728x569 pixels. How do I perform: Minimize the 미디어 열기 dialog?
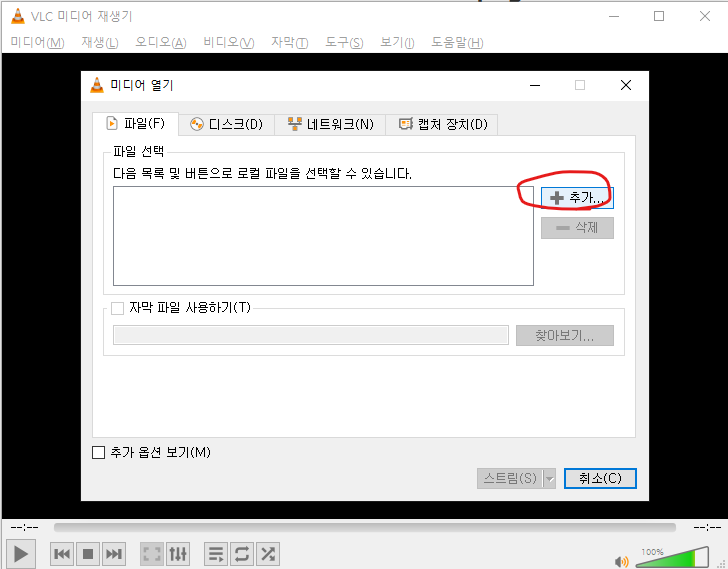pyautogui.click(x=535, y=85)
